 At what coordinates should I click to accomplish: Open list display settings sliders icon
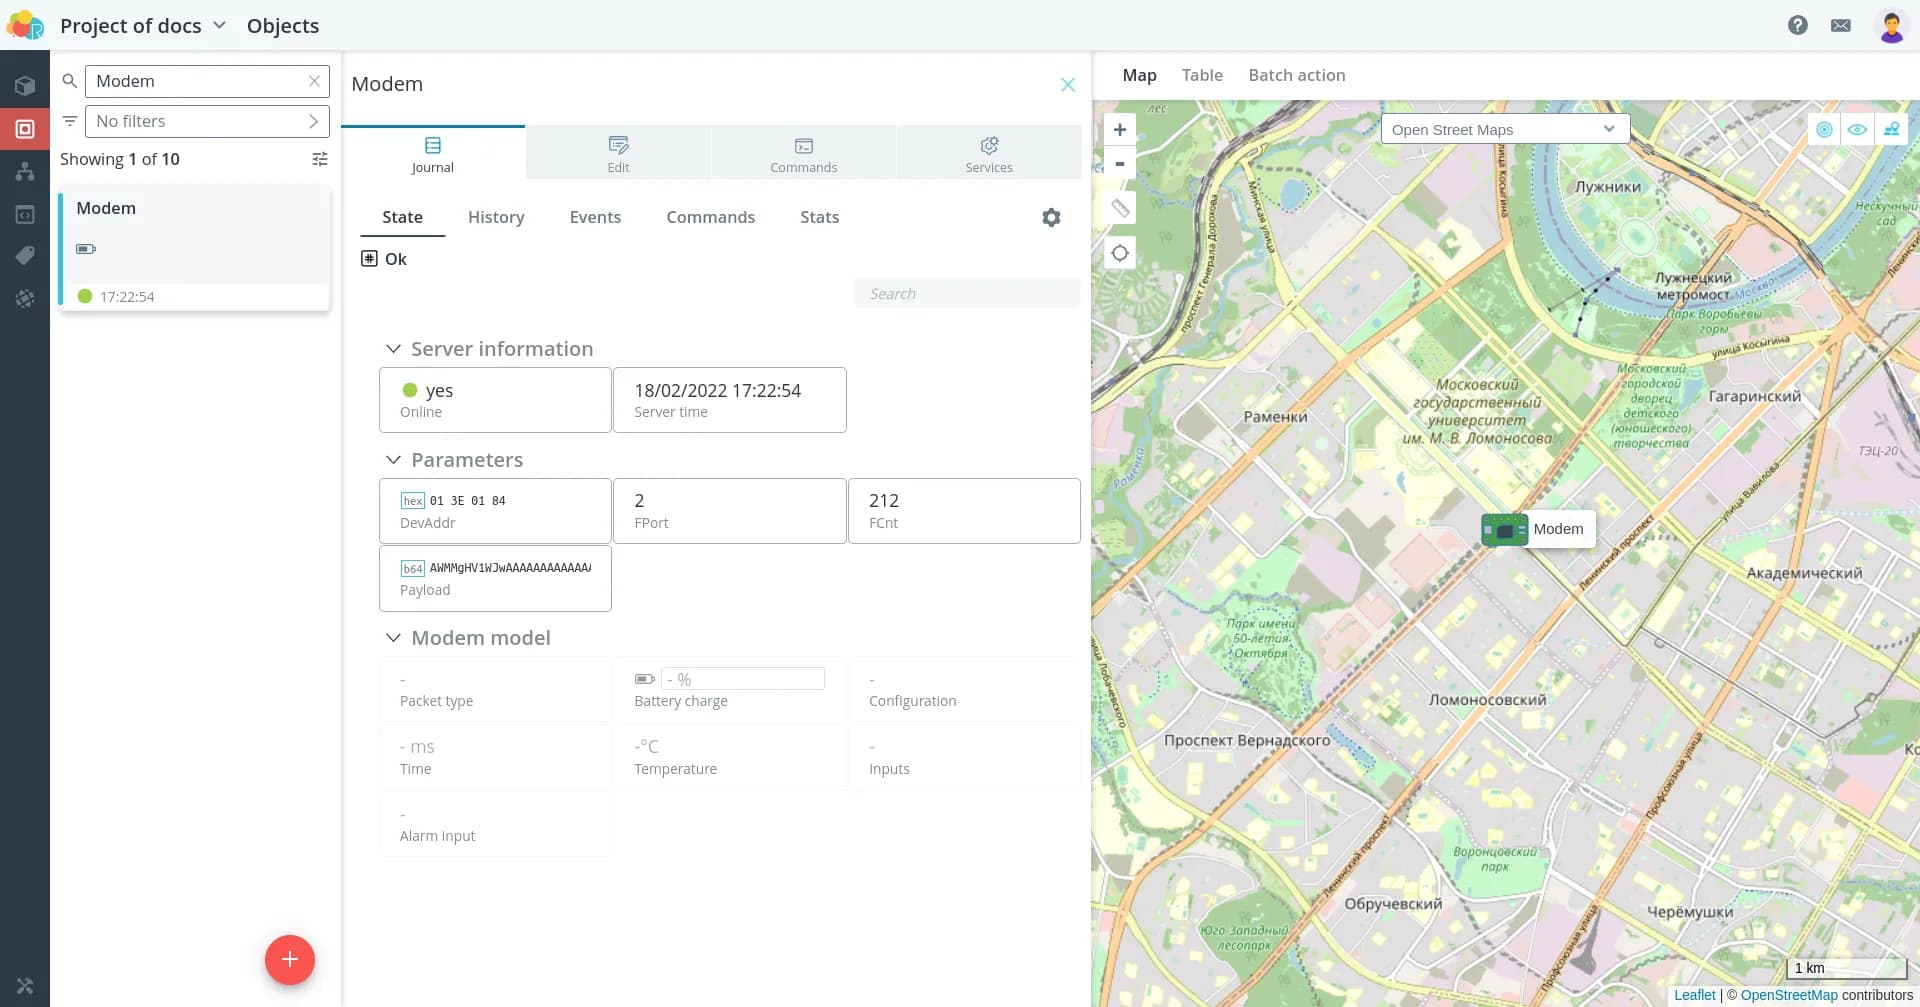[x=320, y=159]
